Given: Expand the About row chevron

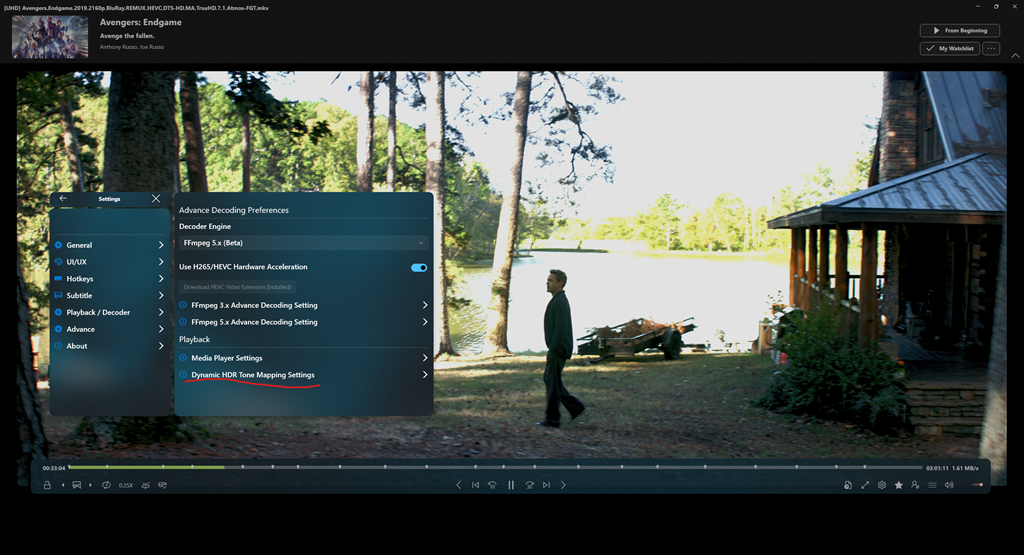Looking at the screenshot, I should [x=161, y=346].
